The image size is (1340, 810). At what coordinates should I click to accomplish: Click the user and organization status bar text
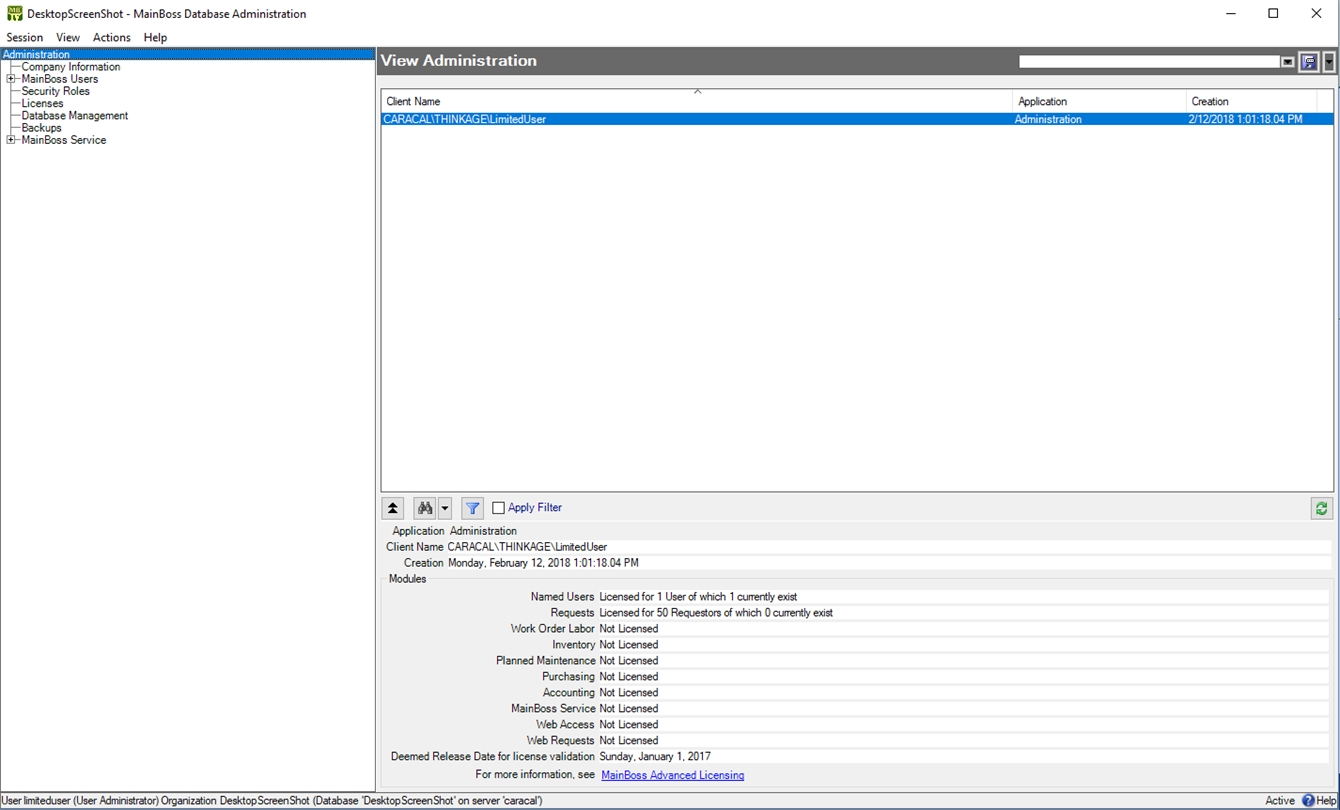272,801
